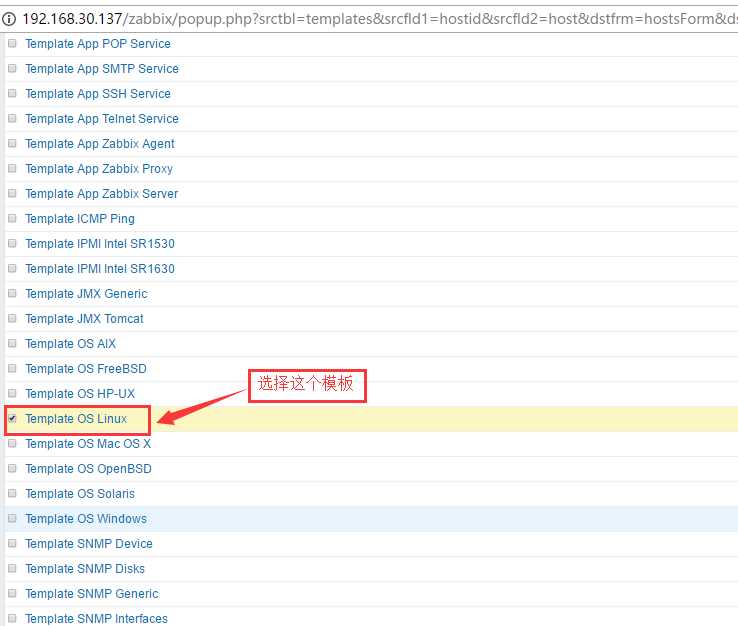Check Template JMX Tomcat checkbox

pos(12,318)
